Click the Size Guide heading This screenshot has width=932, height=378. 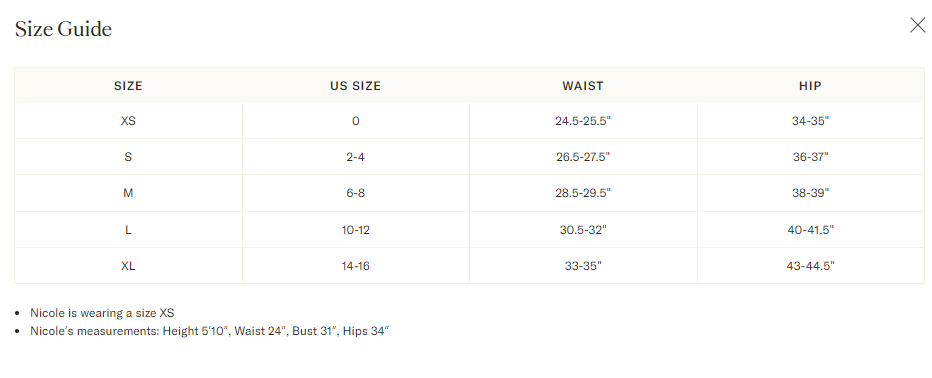point(63,29)
